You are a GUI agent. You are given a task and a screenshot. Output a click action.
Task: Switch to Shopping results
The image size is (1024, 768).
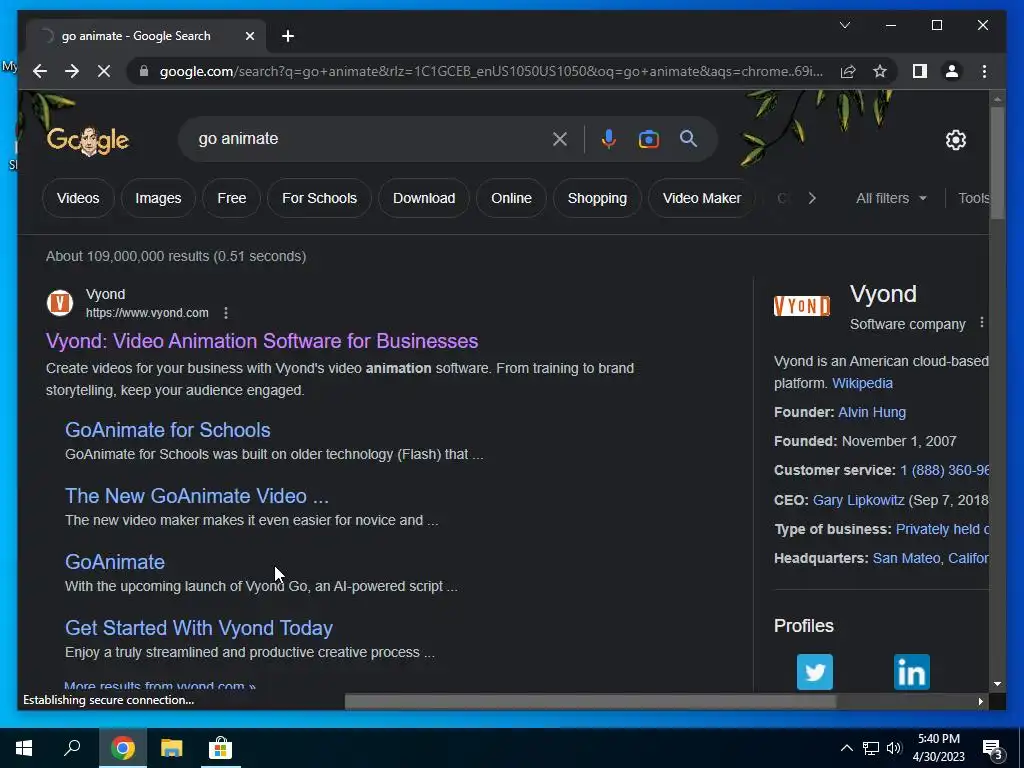(x=597, y=198)
